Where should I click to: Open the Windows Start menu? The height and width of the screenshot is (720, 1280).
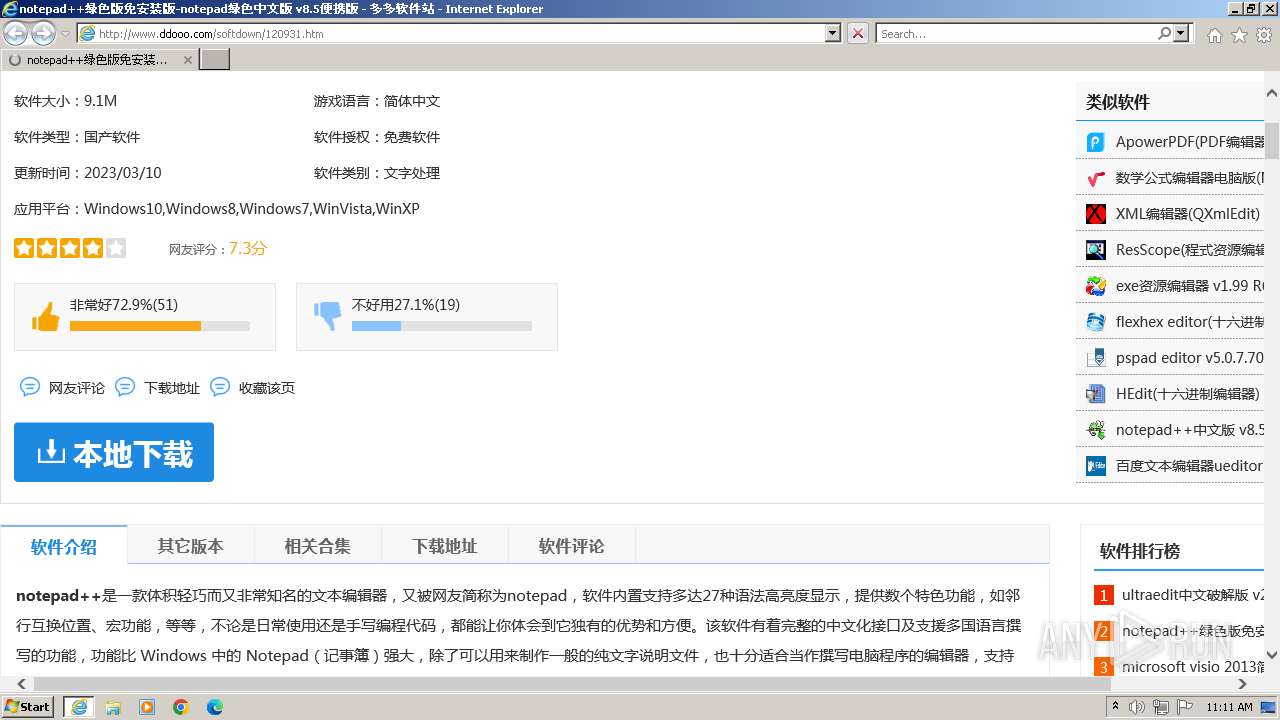click(28, 707)
